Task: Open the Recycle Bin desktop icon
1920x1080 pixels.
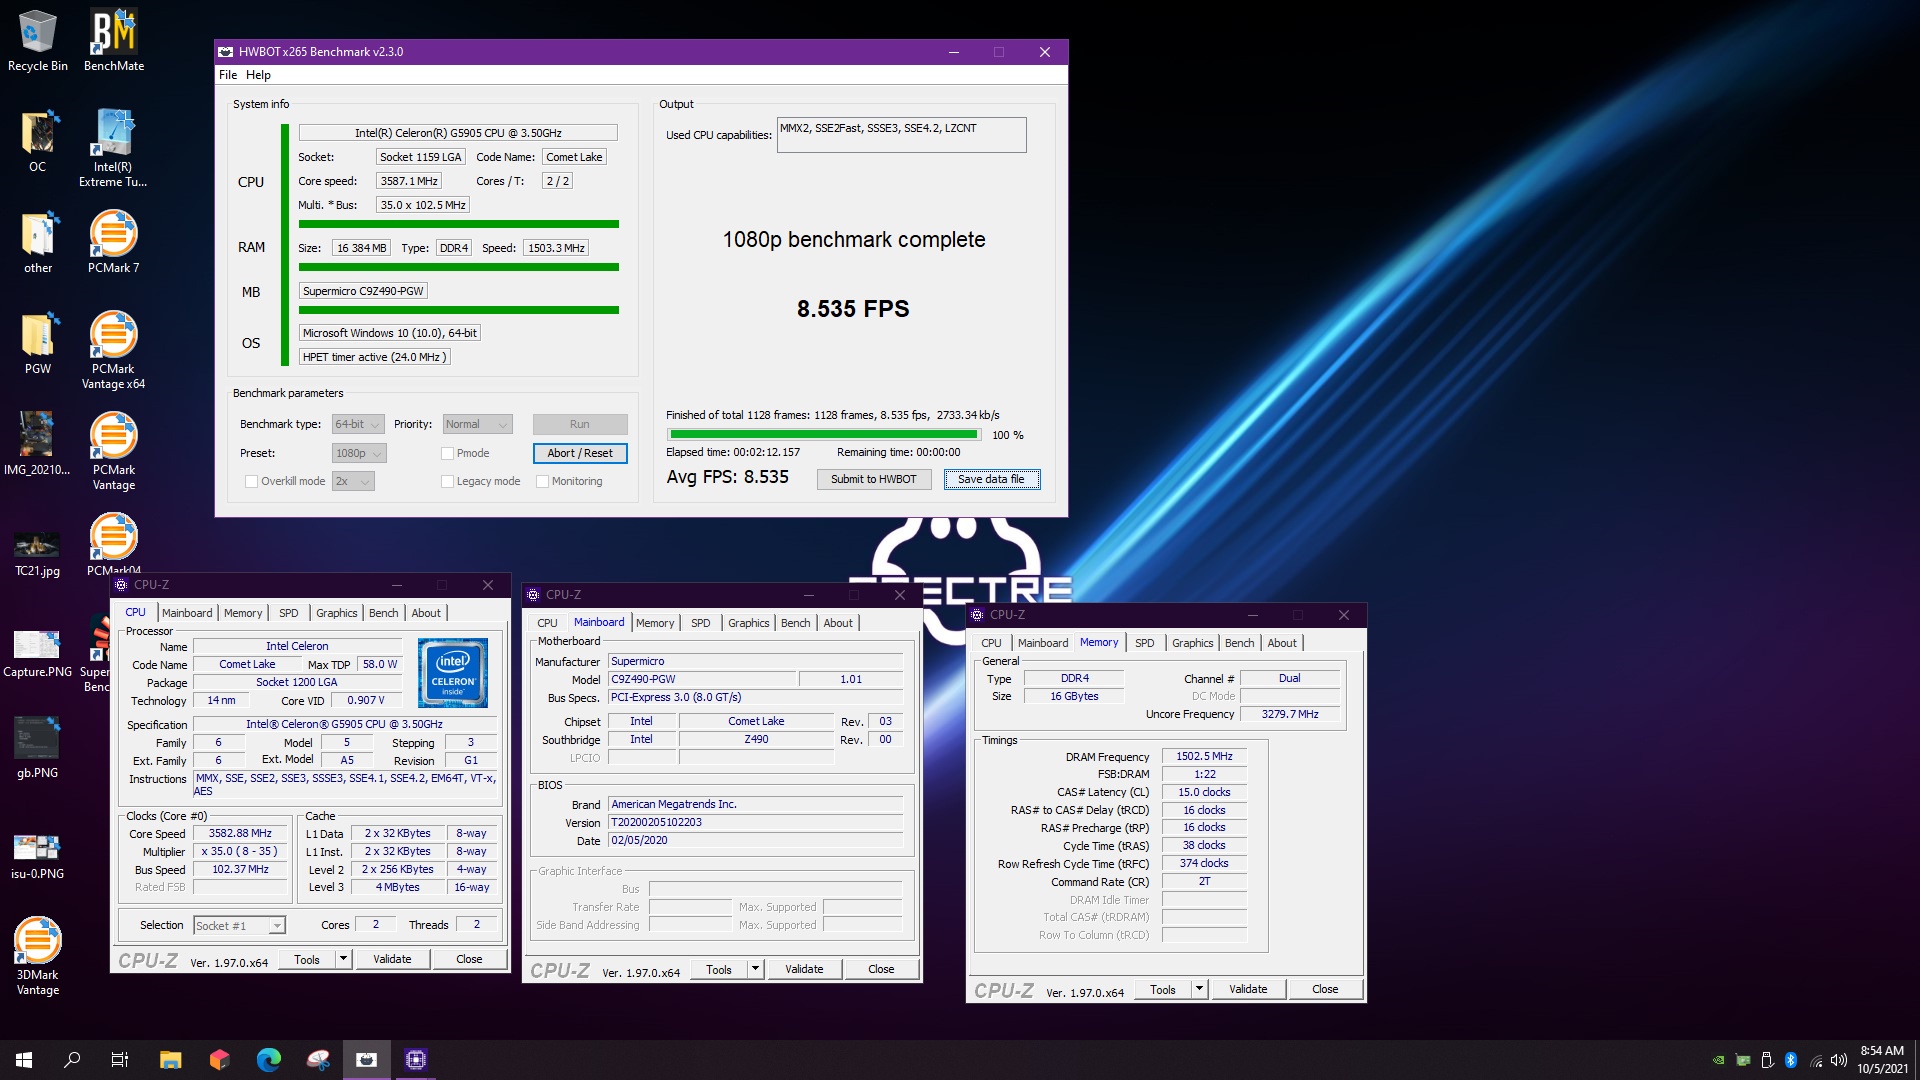Action: click(x=38, y=41)
